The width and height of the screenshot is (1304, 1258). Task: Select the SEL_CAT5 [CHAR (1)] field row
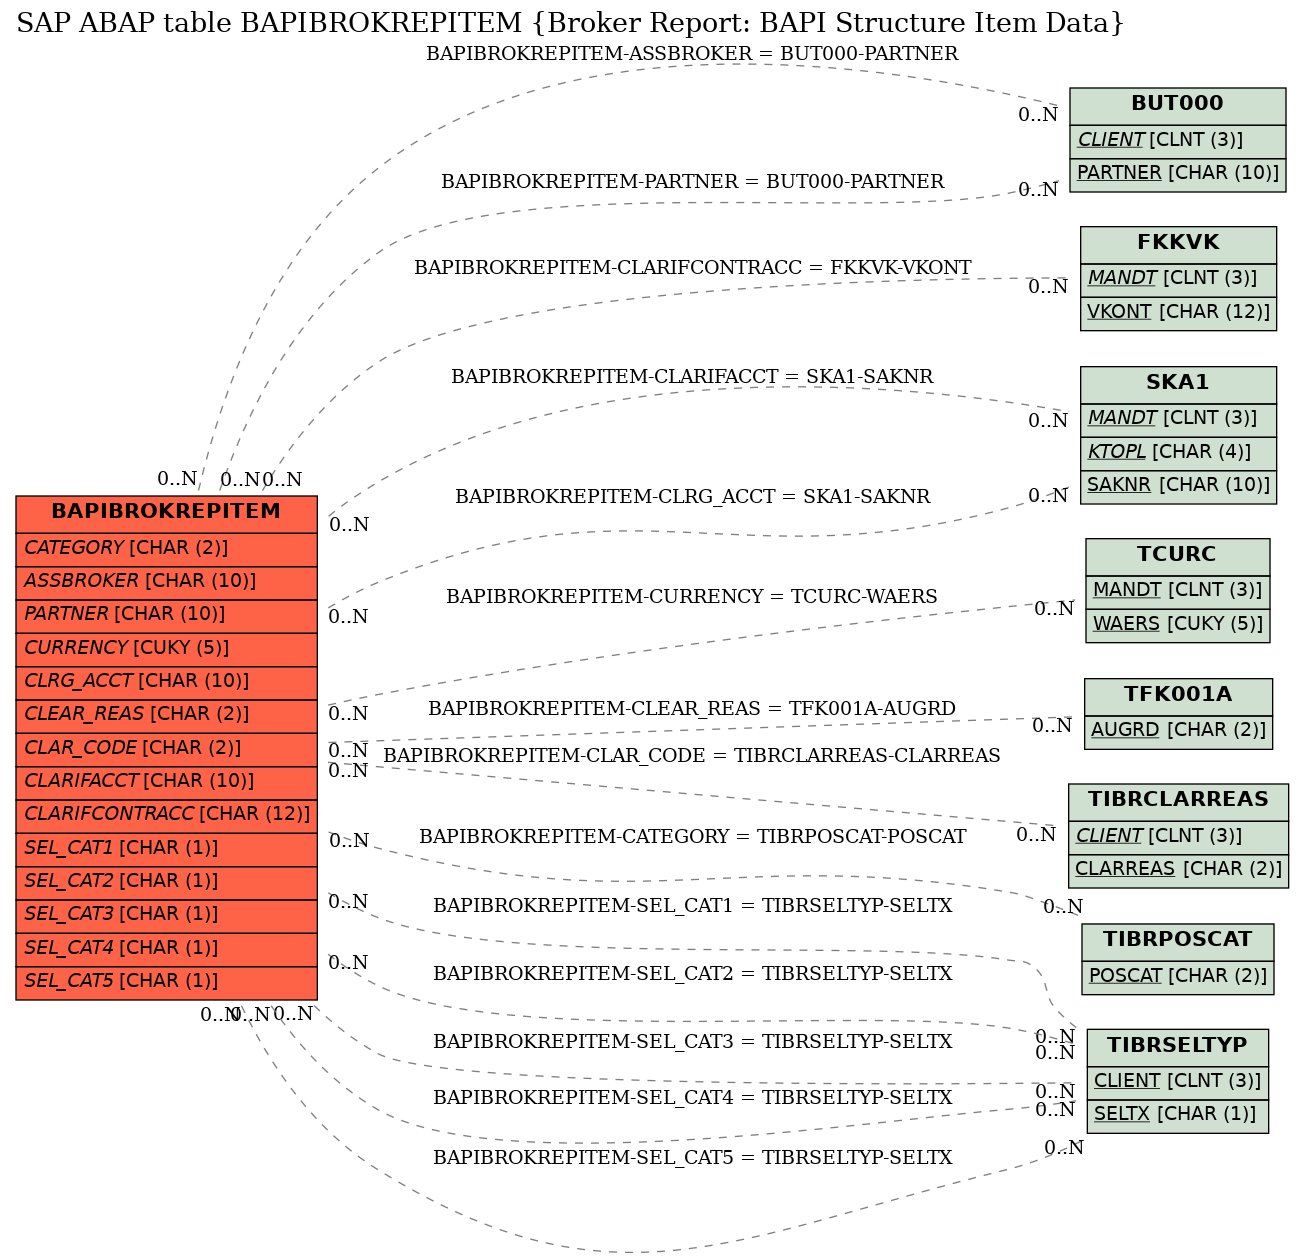click(x=167, y=982)
